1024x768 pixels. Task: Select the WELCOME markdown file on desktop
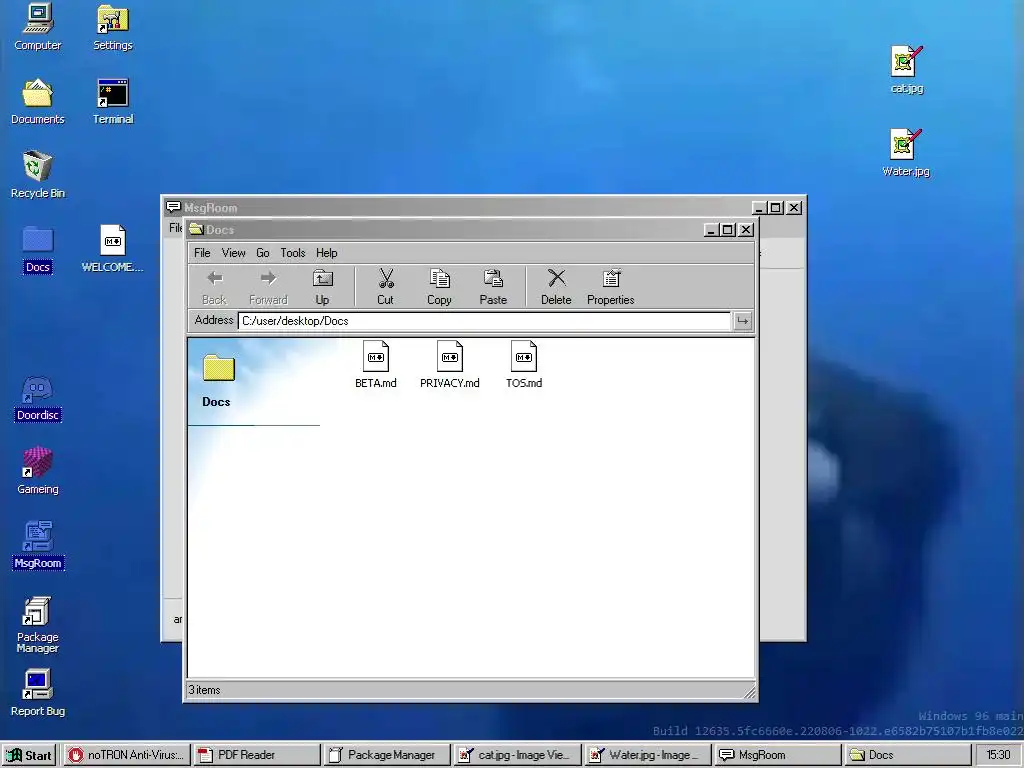[x=112, y=249]
